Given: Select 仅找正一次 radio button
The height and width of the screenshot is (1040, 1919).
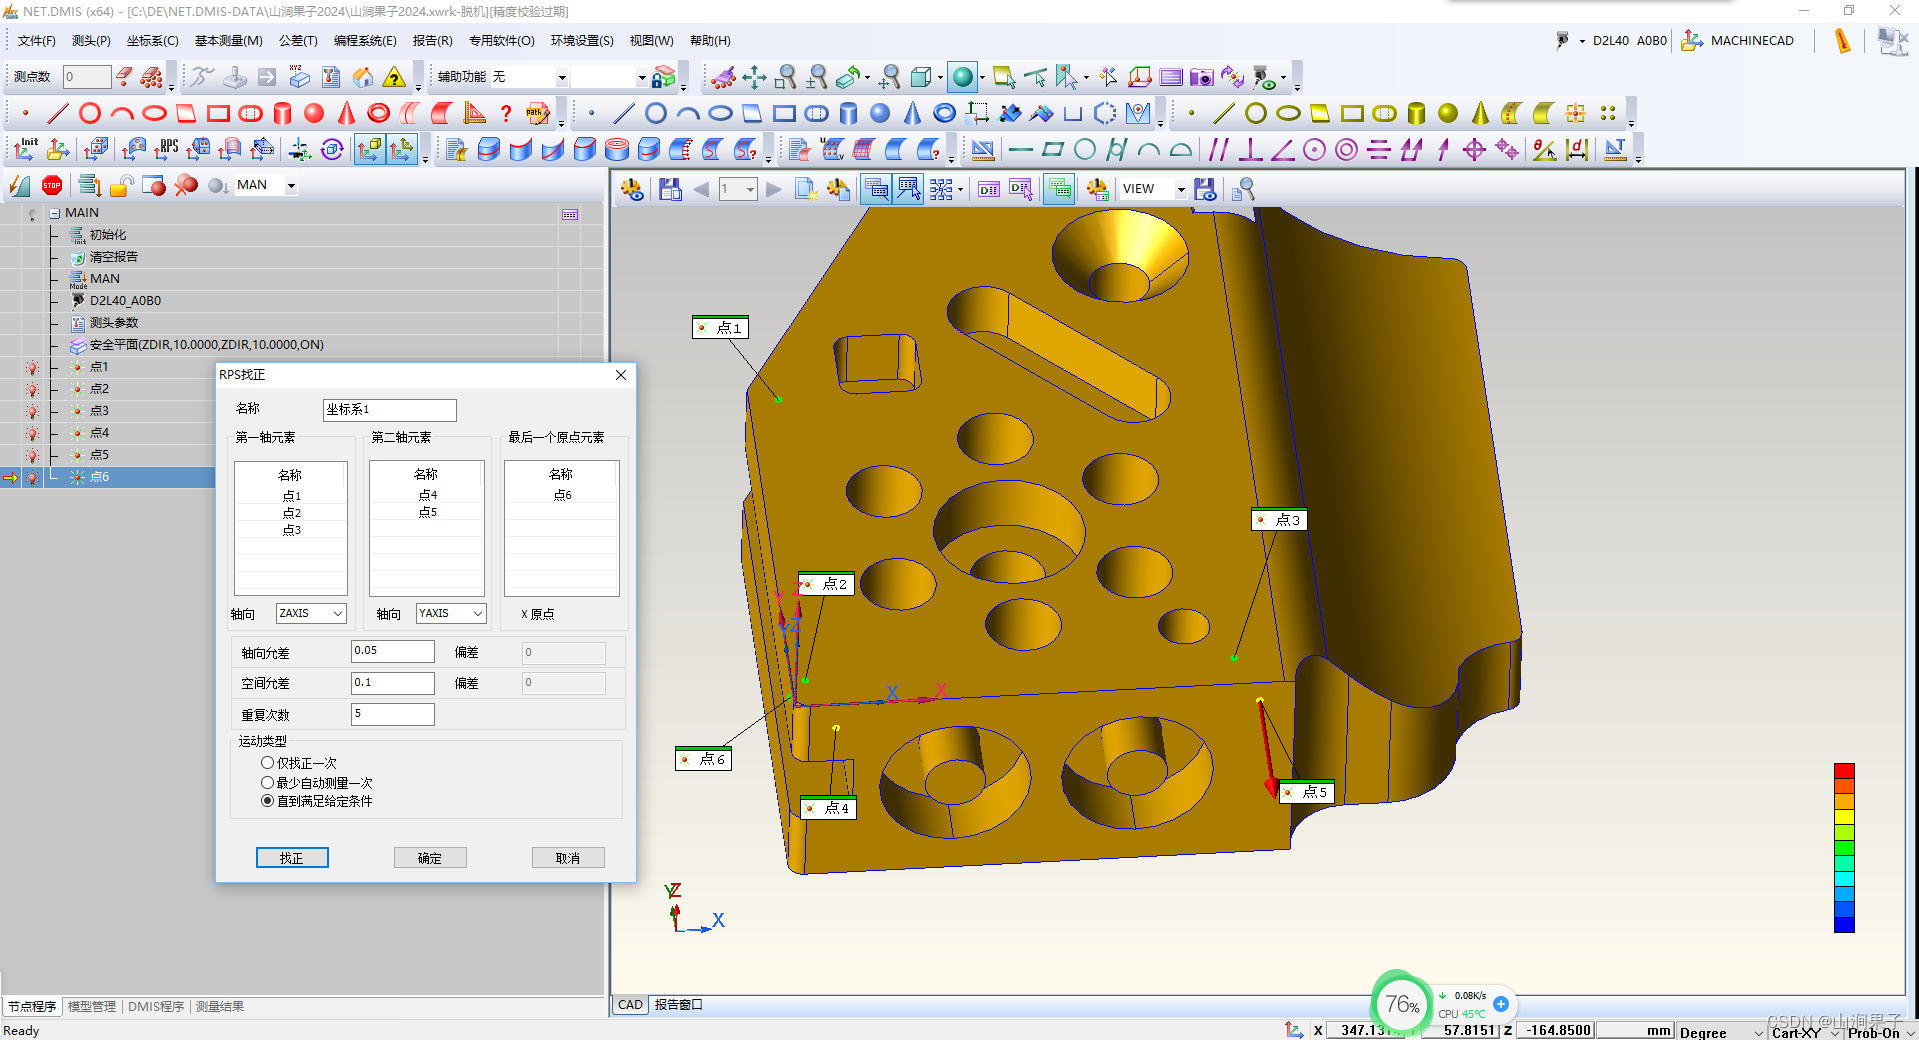Looking at the screenshot, I should click(x=267, y=763).
